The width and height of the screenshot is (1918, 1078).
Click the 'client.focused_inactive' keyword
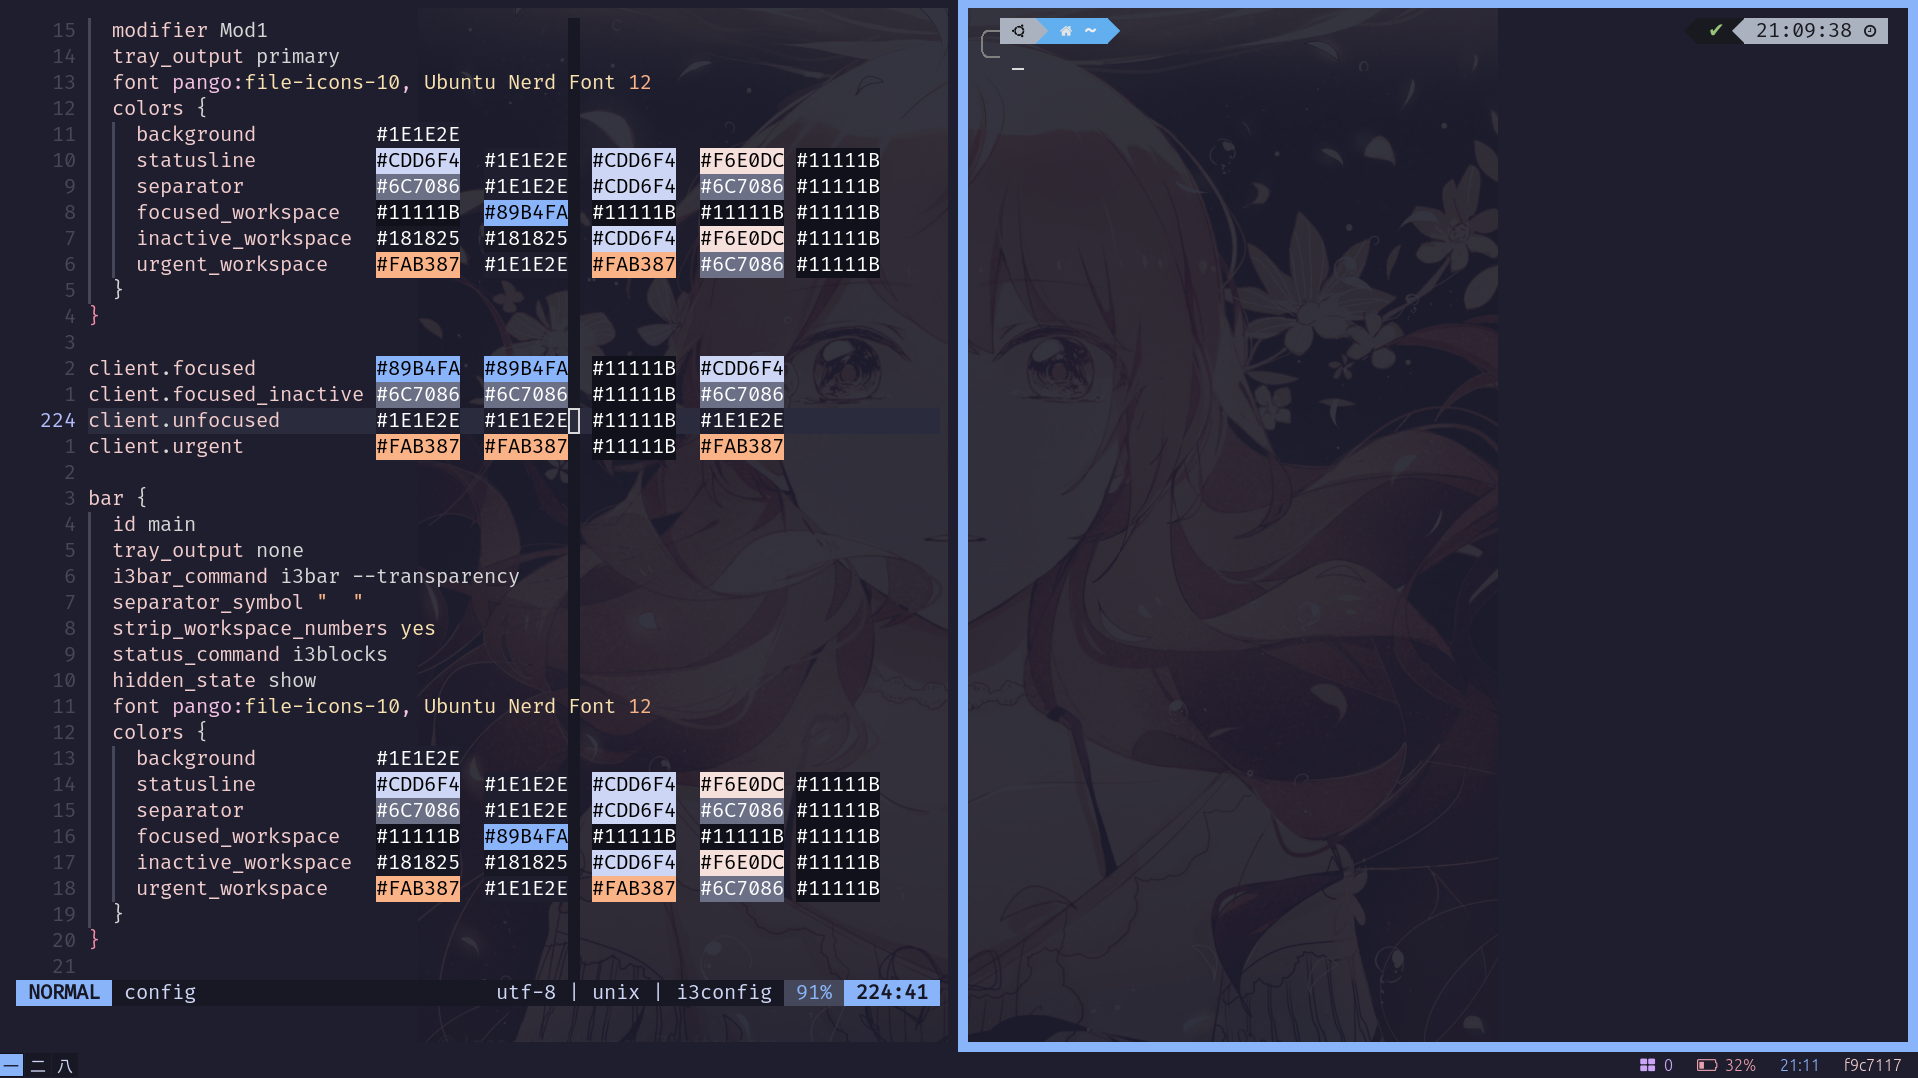click(226, 394)
